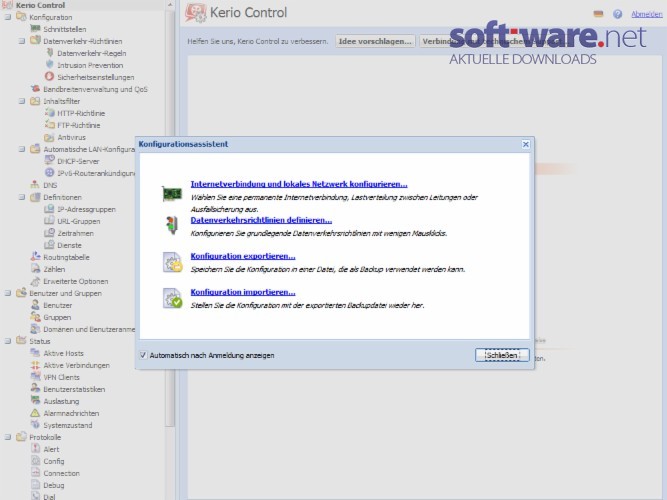Close the Konfigurationsassistent dialog
Screen dimensions: 667x500
(525, 144)
